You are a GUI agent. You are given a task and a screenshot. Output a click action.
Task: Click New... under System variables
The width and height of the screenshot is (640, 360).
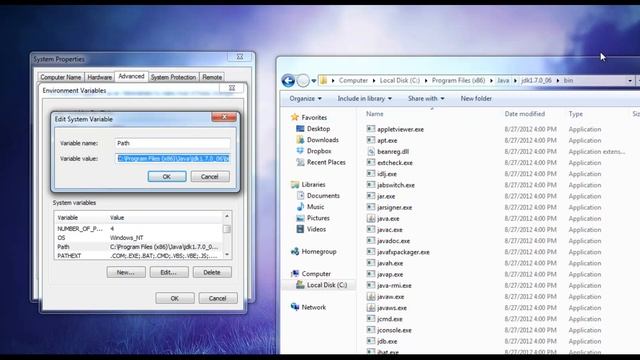click(x=126, y=272)
